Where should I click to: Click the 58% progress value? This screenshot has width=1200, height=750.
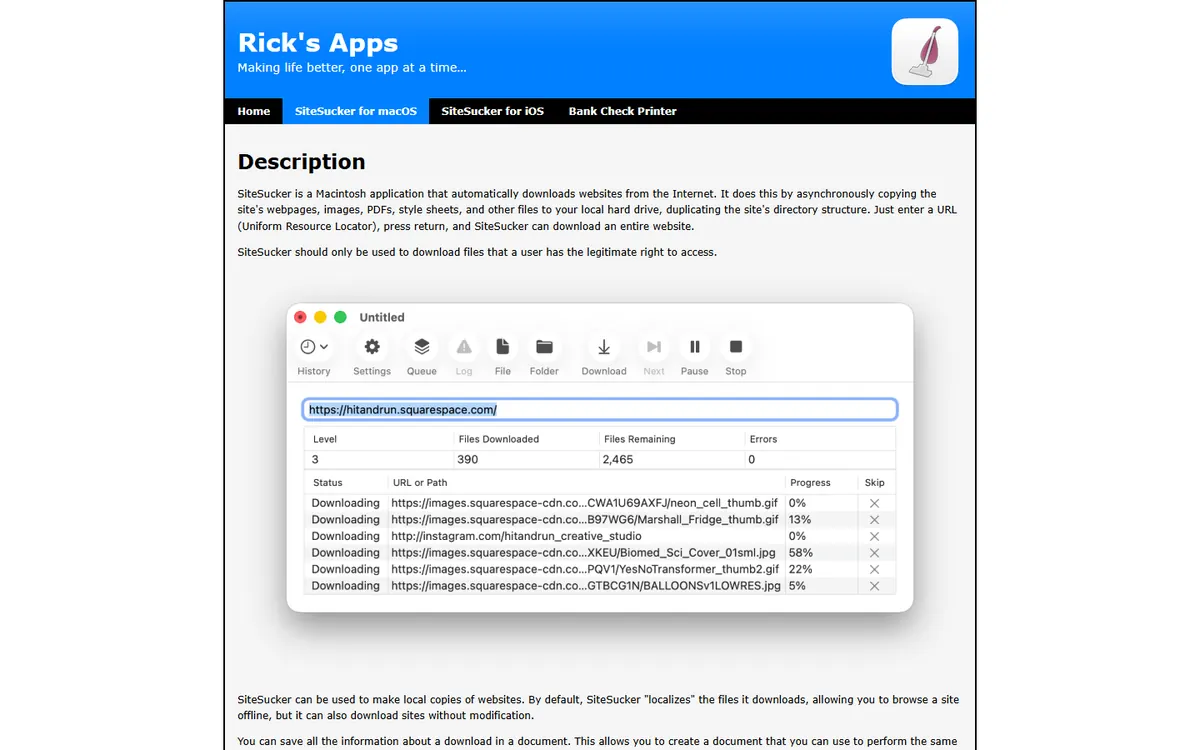(x=800, y=553)
